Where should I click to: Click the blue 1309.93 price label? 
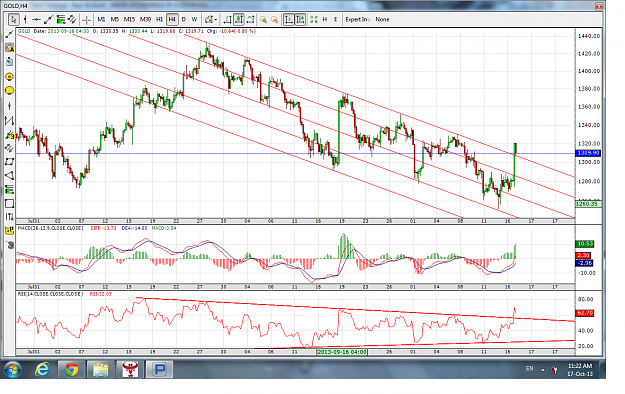(x=588, y=153)
